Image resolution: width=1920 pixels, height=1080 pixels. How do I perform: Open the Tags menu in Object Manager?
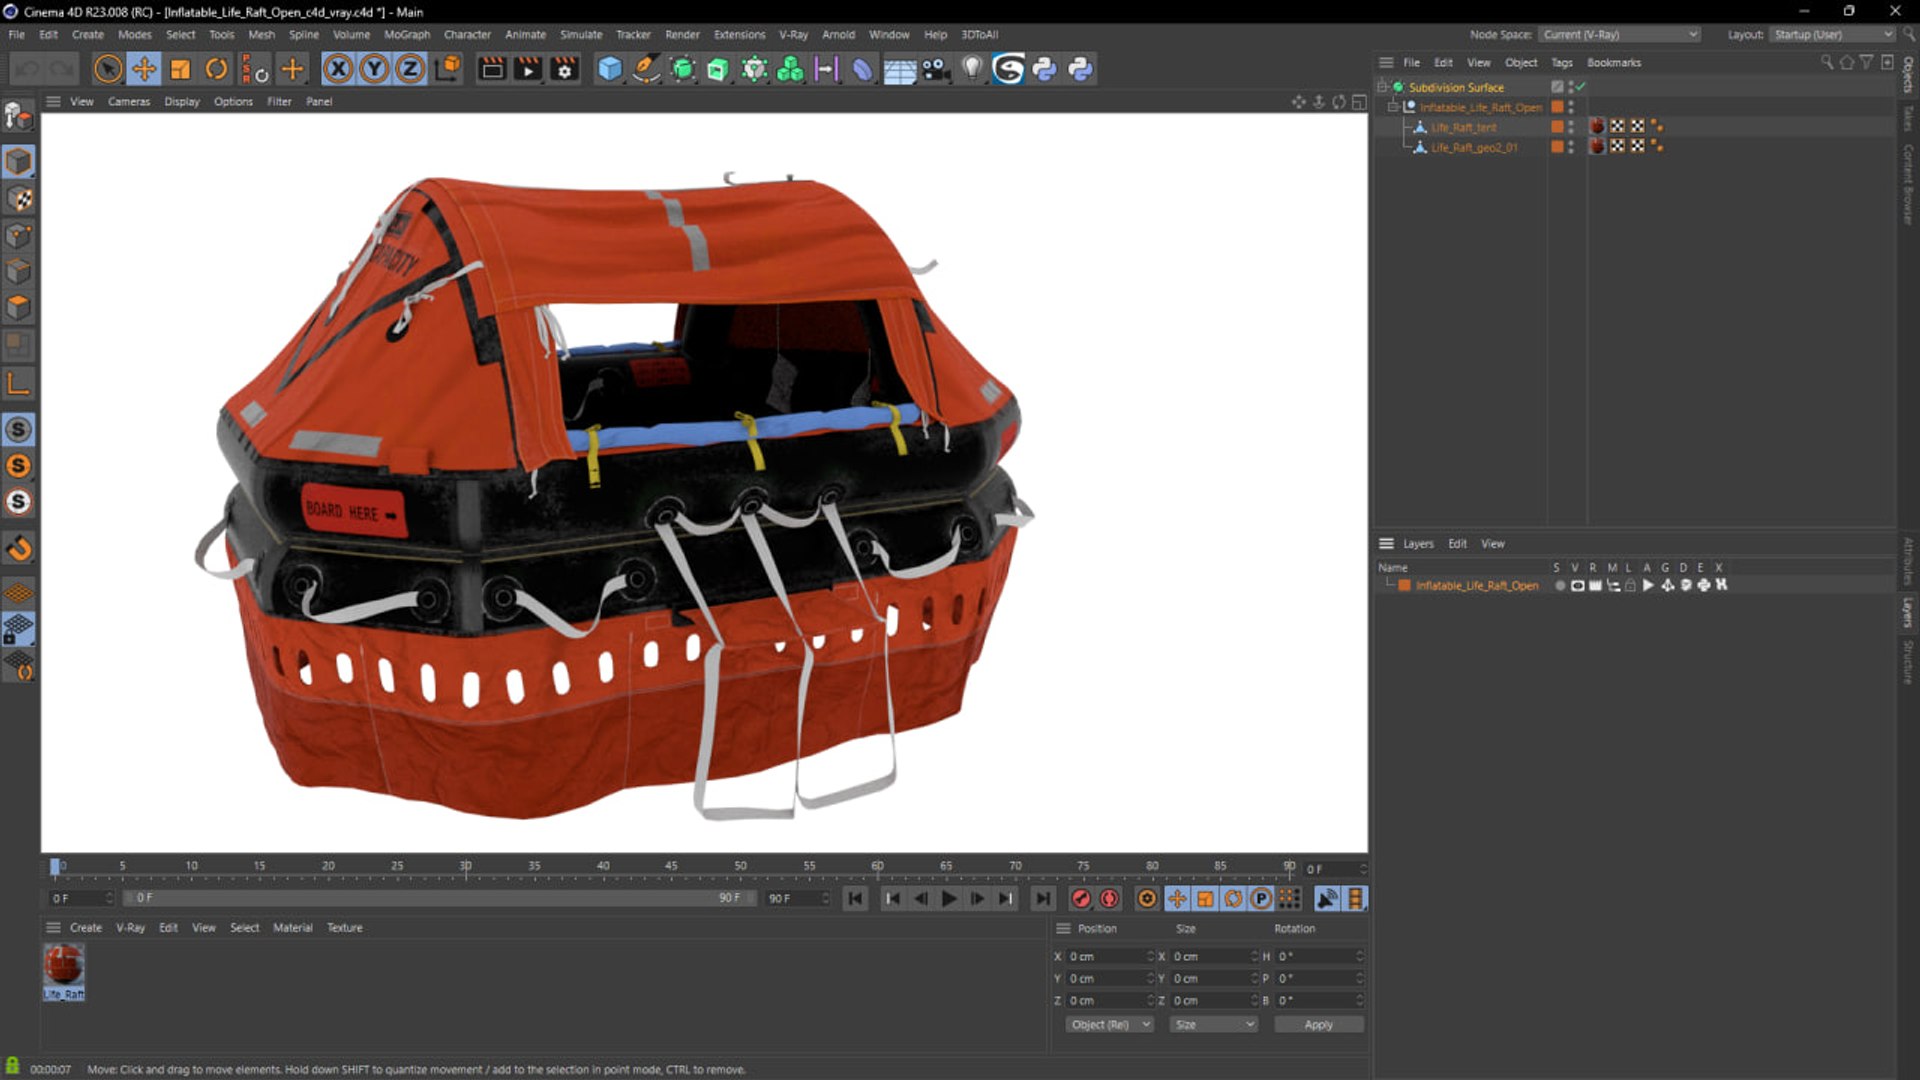coord(1561,62)
